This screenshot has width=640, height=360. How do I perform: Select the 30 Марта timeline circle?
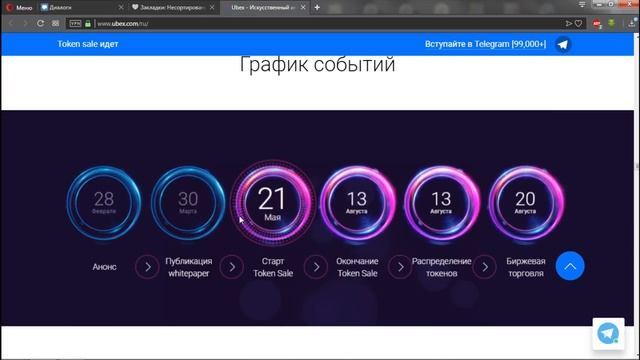188,203
